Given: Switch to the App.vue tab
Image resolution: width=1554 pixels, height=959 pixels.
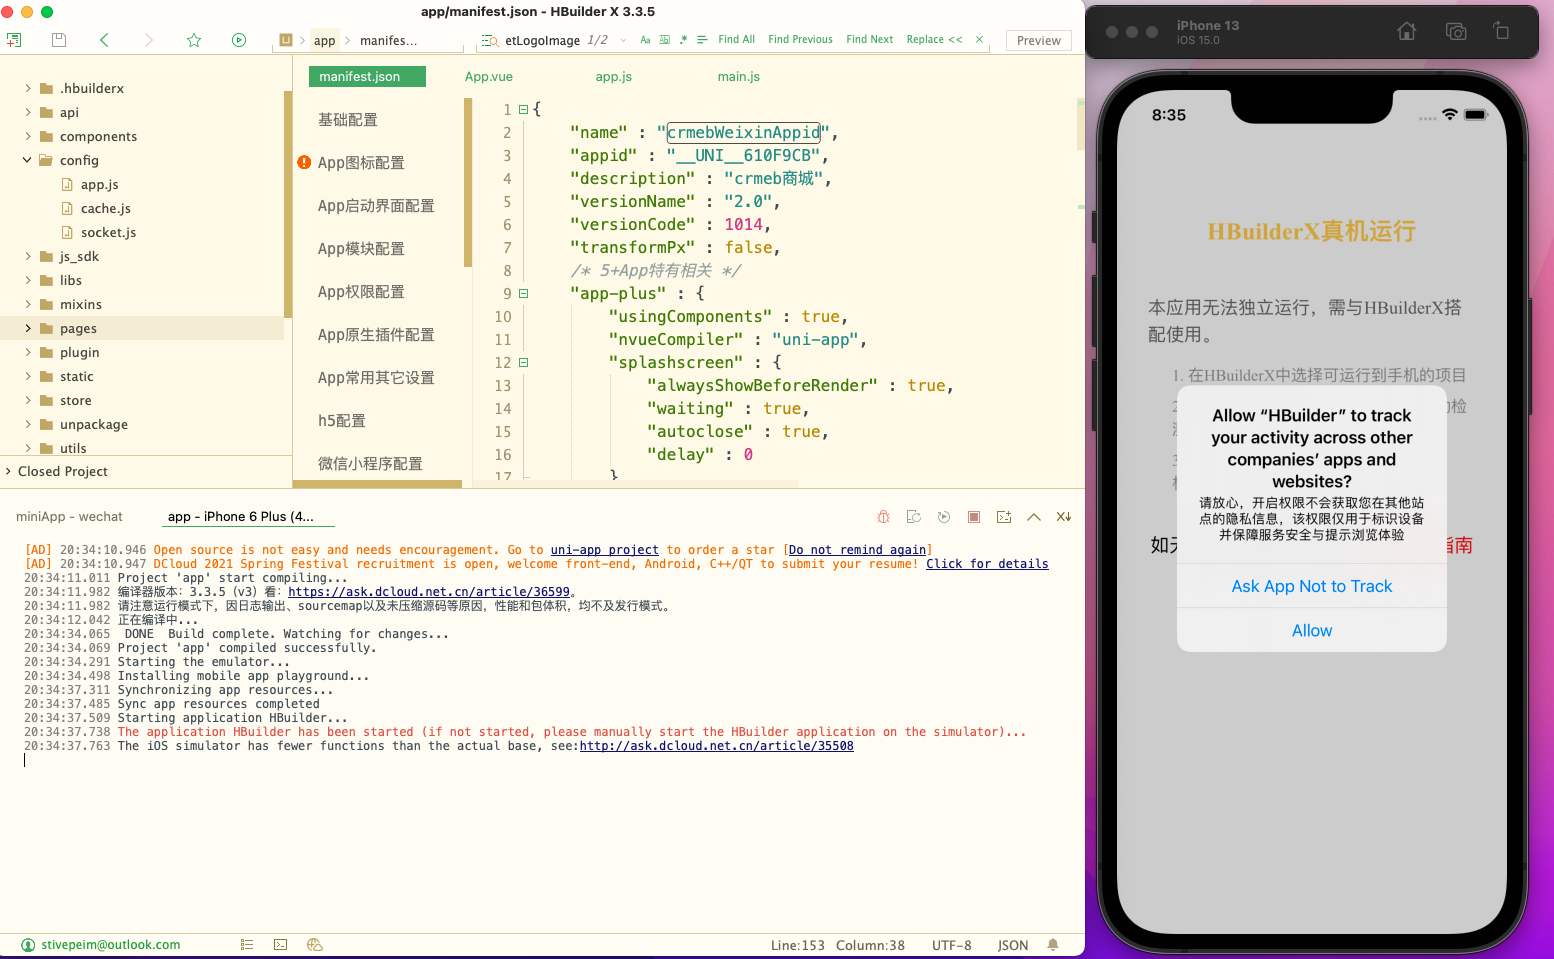Looking at the screenshot, I should tap(487, 76).
